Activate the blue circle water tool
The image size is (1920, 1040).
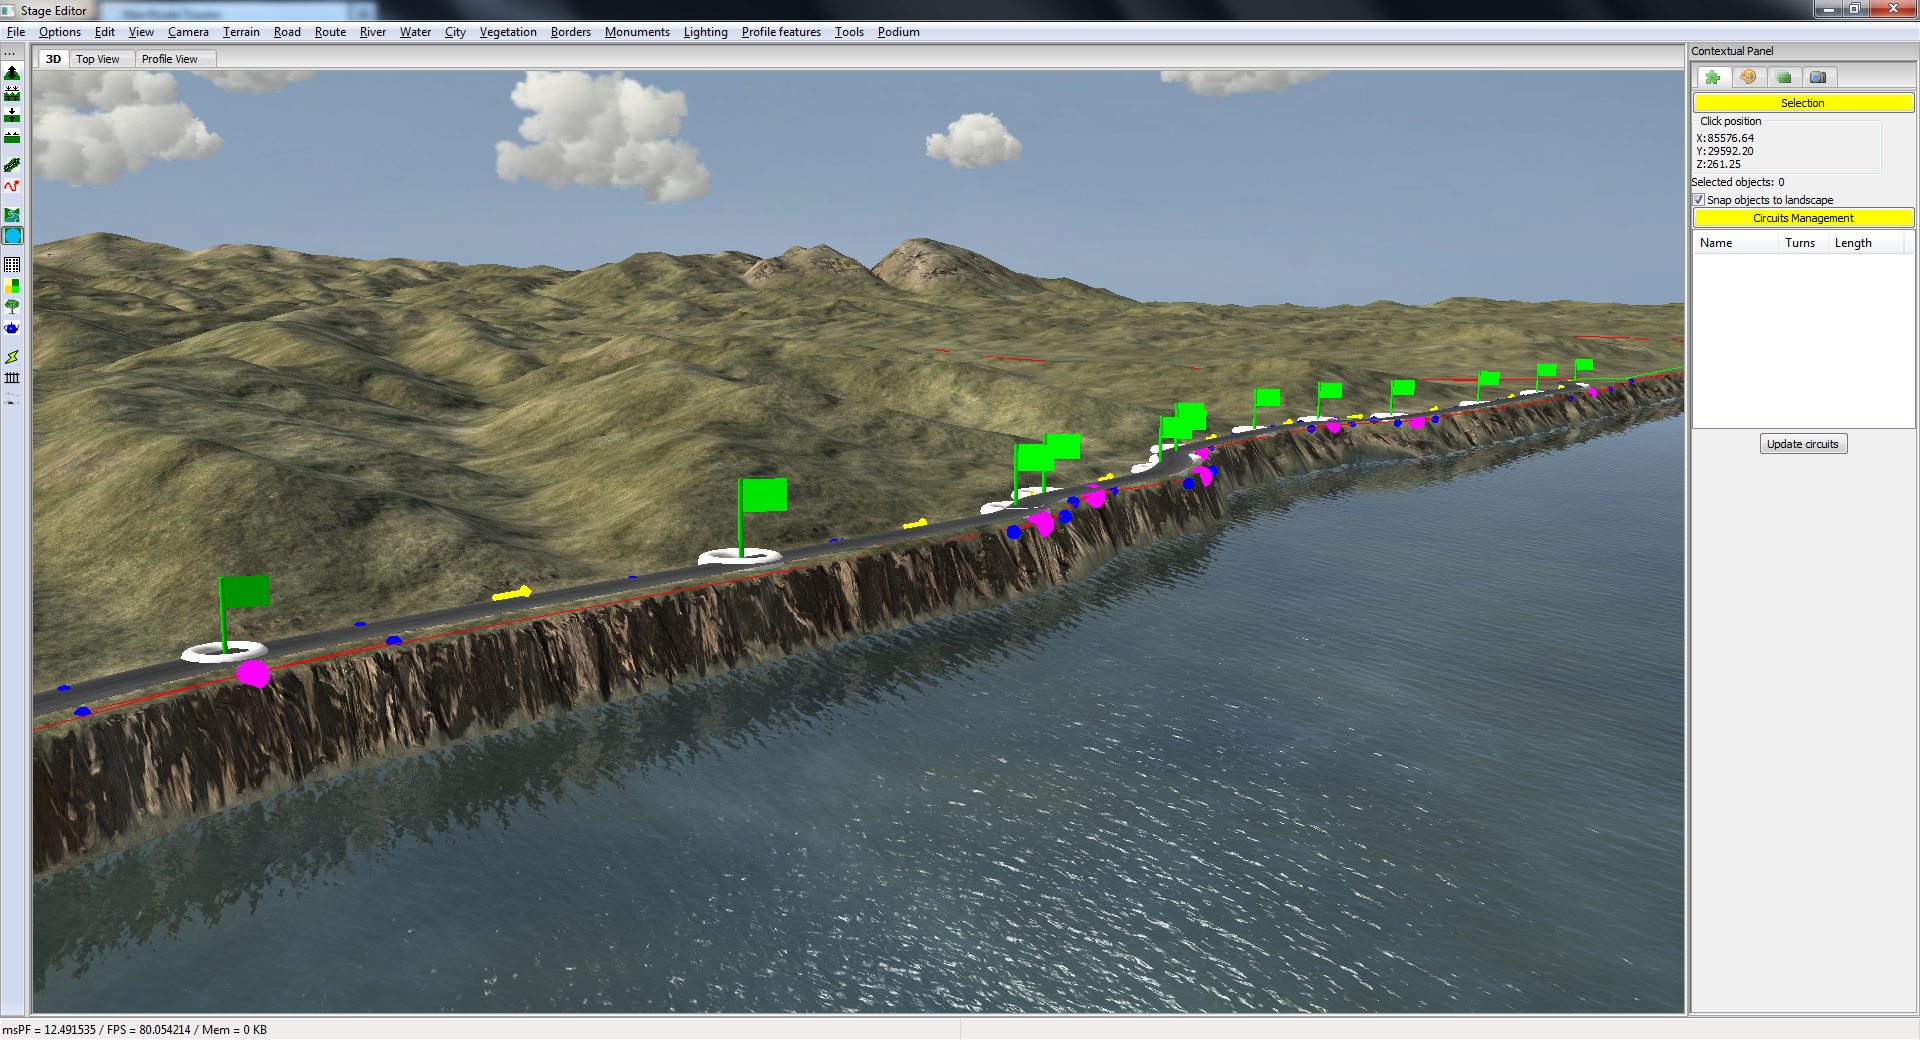12,236
